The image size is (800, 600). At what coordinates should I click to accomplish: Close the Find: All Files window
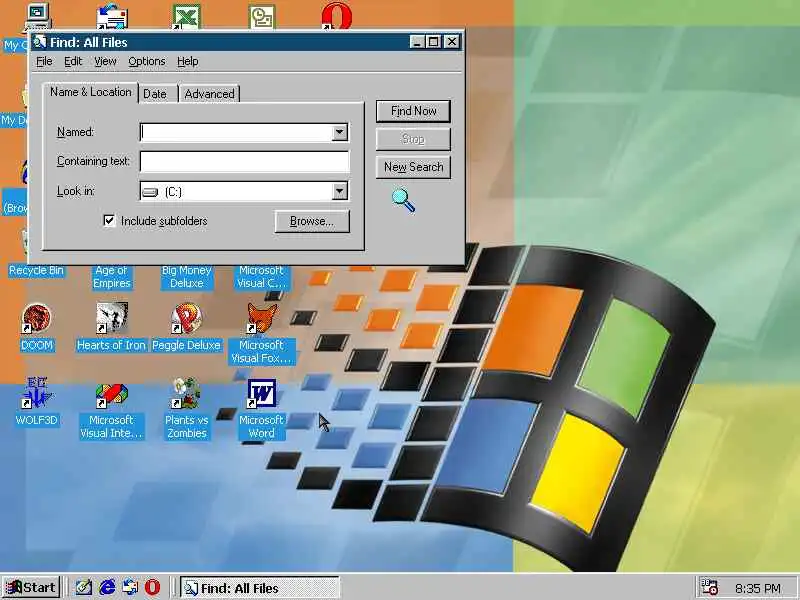coord(452,42)
